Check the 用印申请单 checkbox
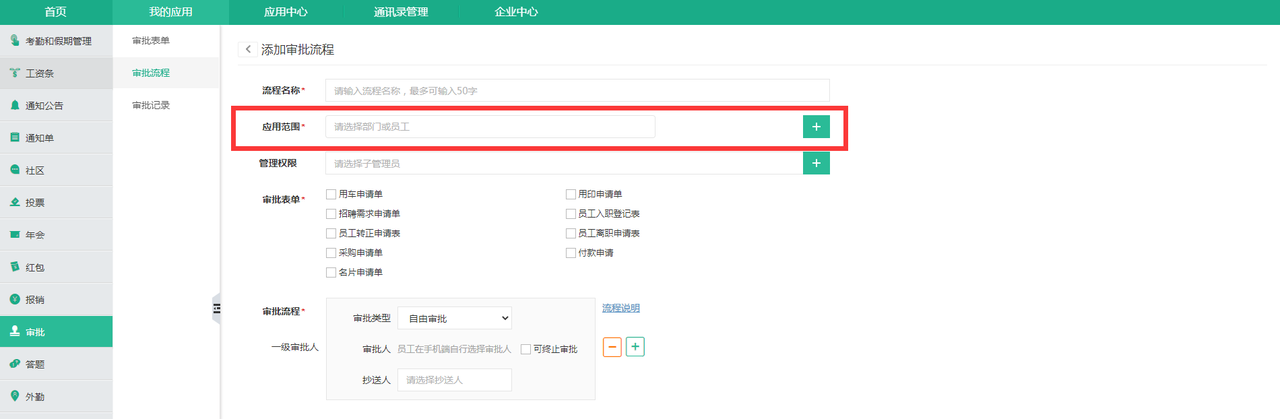Viewport: 1280px width, 419px height. (570, 194)
